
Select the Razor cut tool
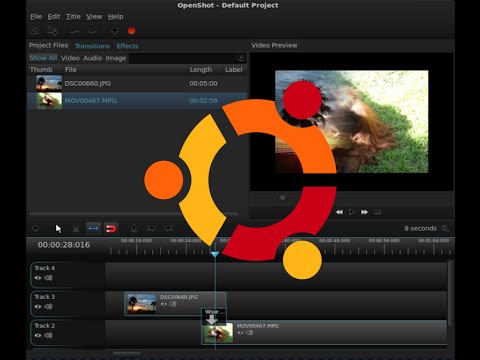pos(76,229)
